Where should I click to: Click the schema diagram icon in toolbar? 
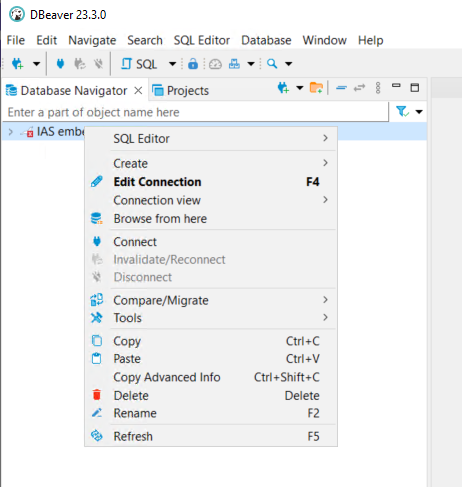point(234,64)
